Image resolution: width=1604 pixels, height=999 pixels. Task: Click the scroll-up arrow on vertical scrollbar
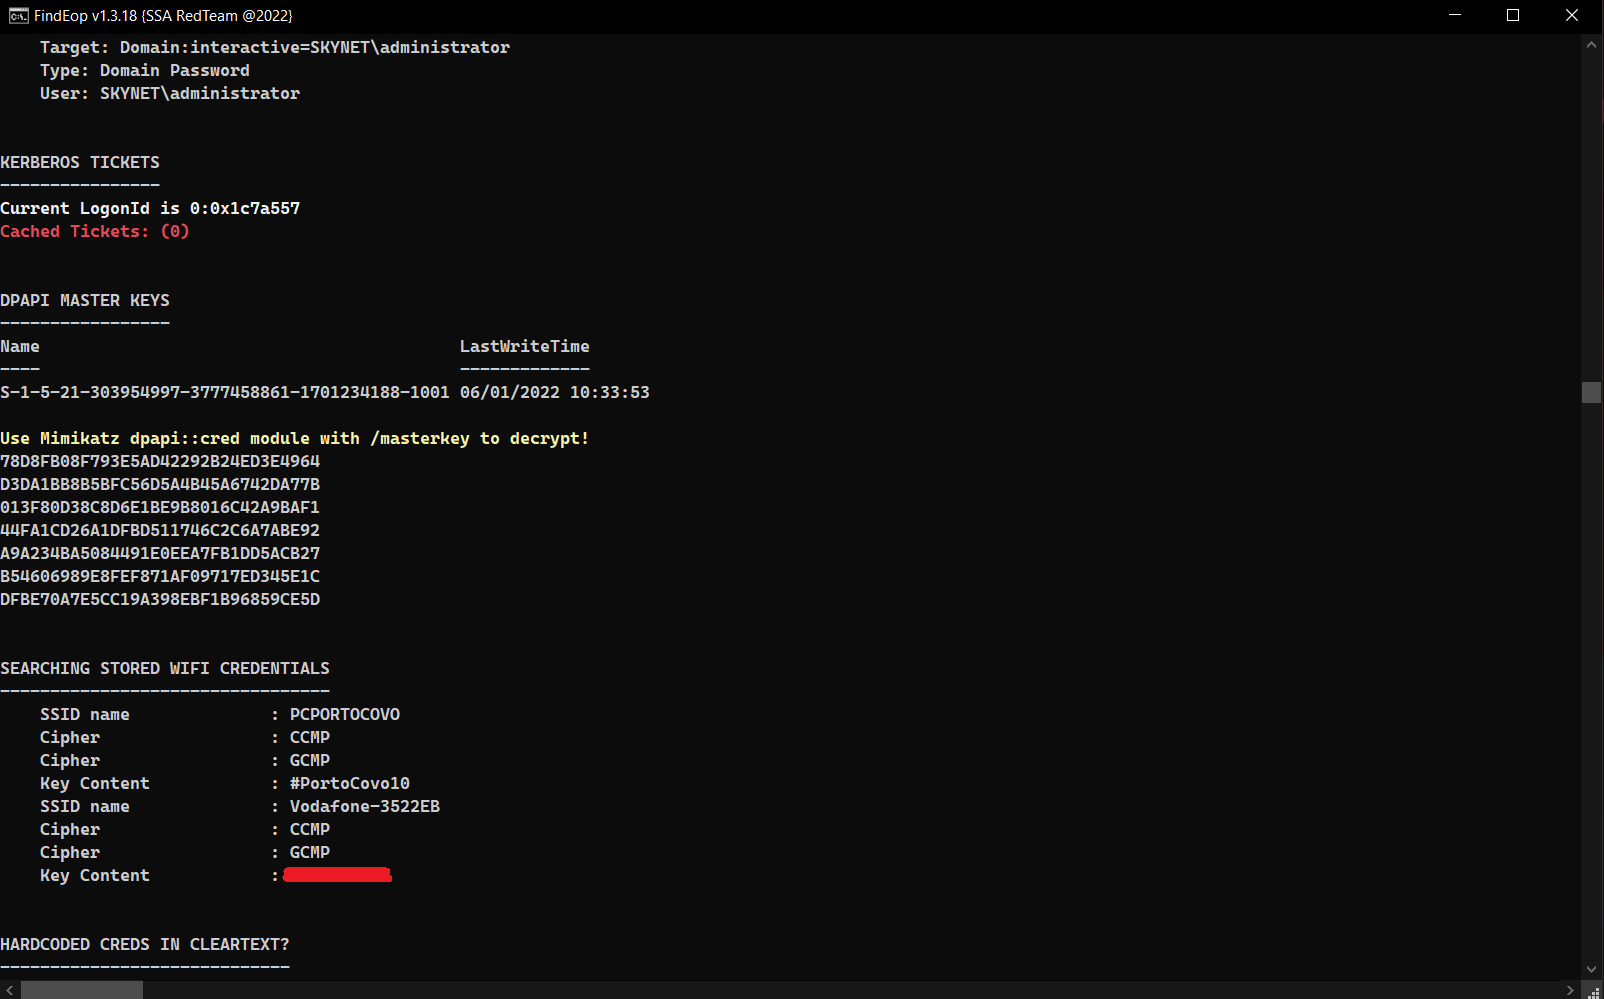pos(1590,44)
